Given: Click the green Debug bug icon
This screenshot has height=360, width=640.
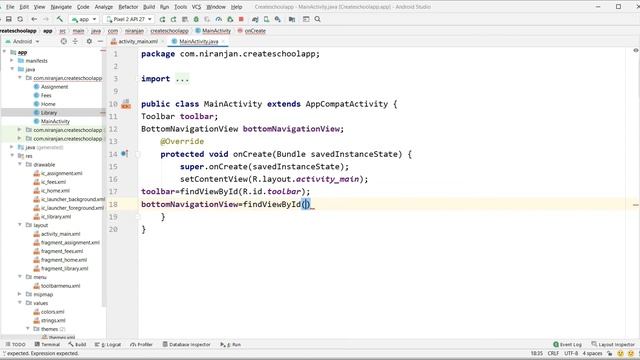Looking at the screenshot, I should tap(196, 19).
